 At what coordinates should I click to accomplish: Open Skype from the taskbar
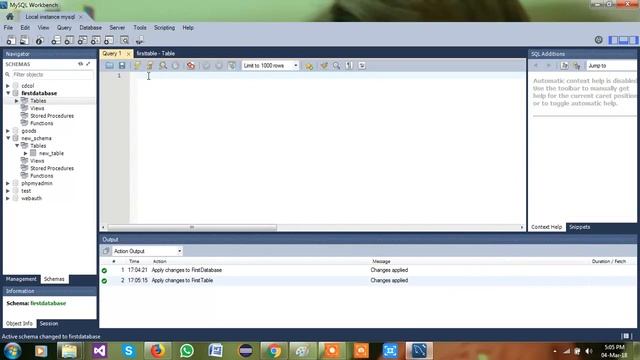tap(129, 351)
